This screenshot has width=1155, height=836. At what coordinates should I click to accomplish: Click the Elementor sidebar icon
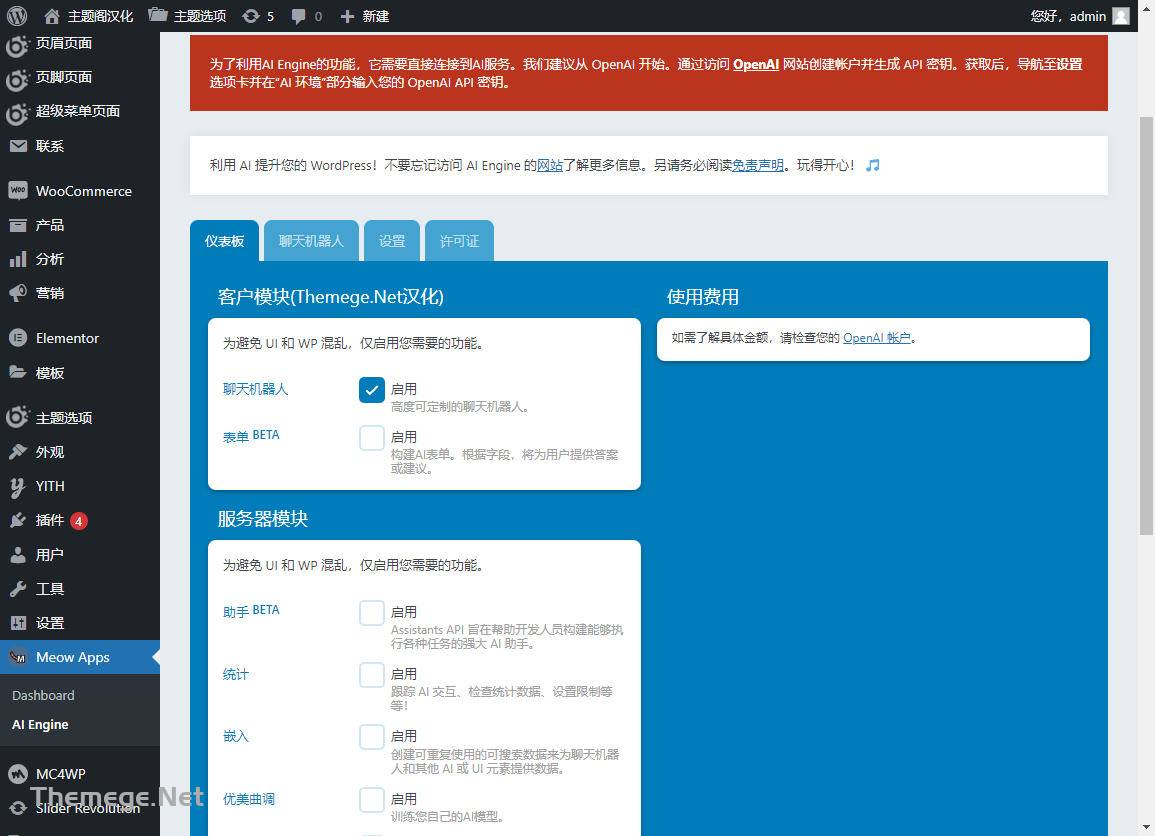(x=18, y=338)
